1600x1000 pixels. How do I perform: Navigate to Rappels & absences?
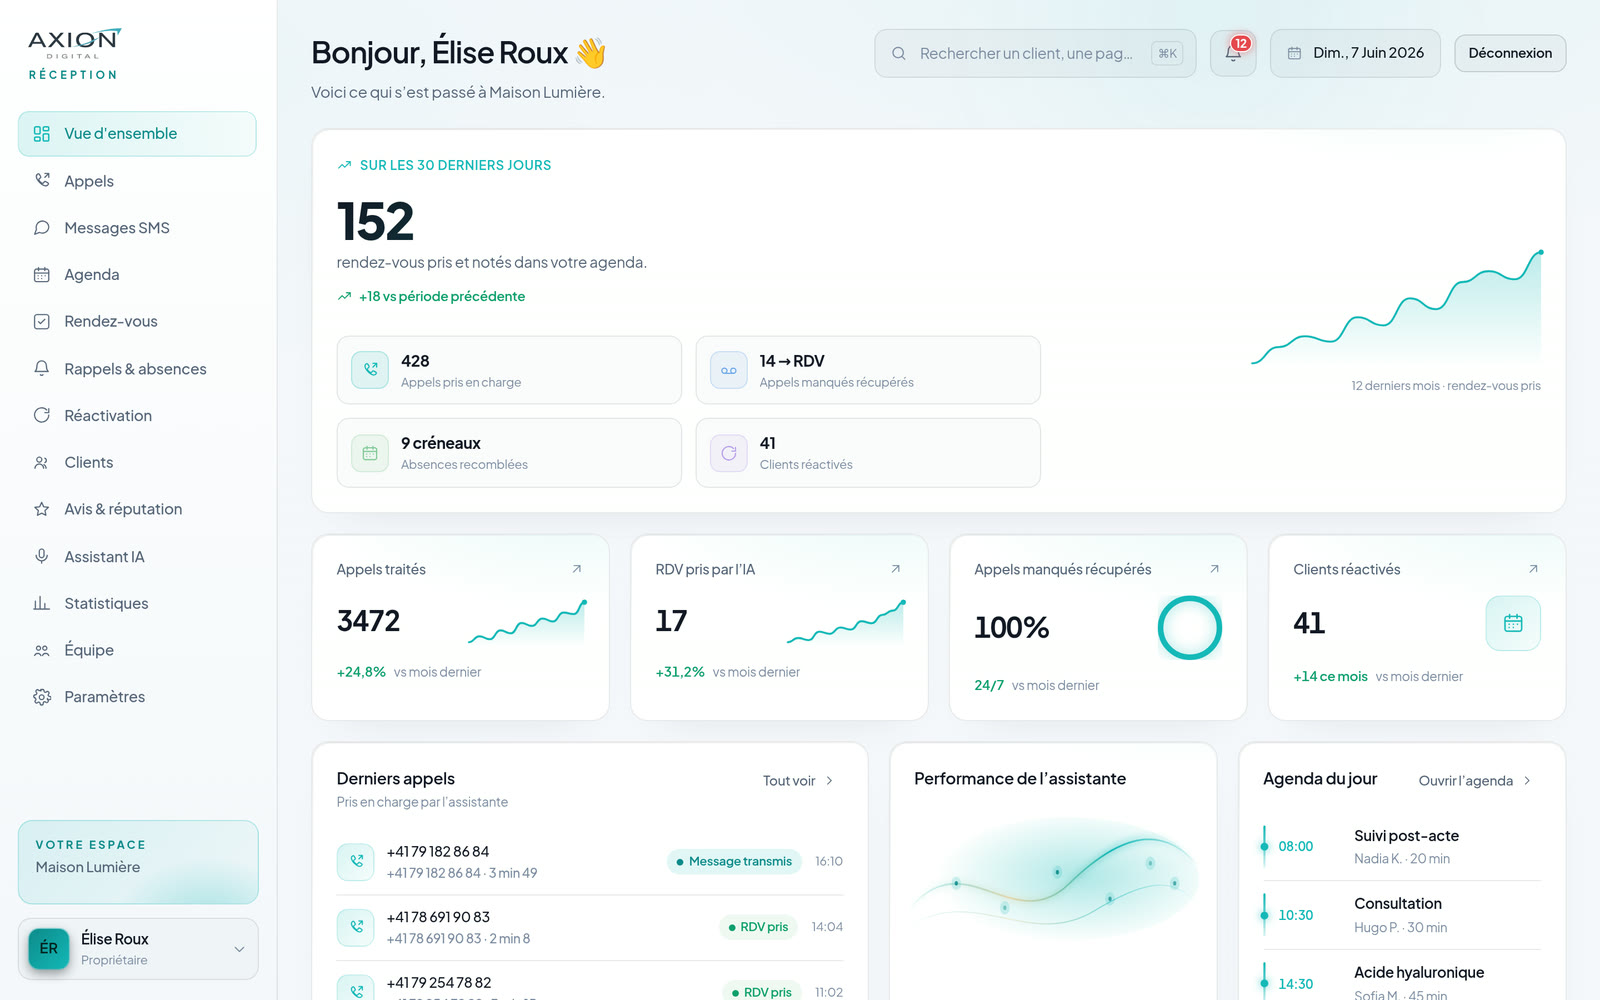[x=137, y=369]
